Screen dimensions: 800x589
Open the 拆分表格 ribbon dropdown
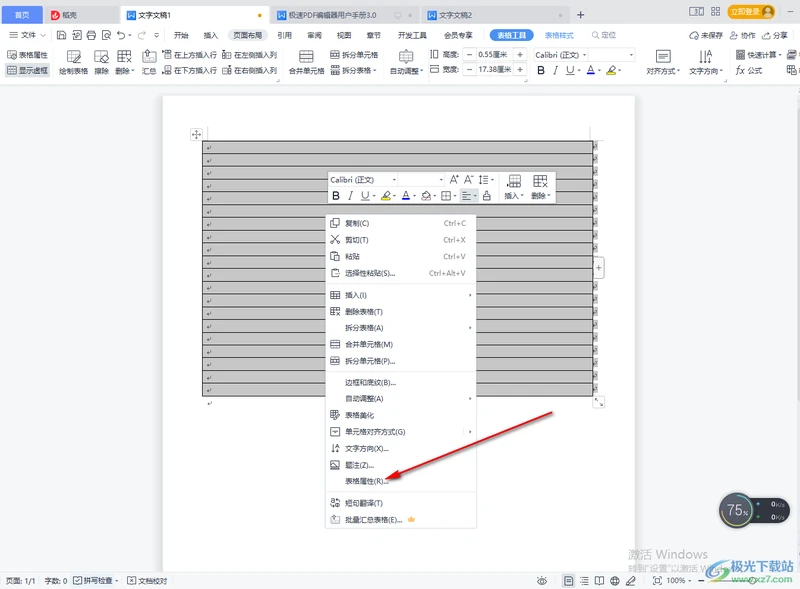[x=354, y=70]
